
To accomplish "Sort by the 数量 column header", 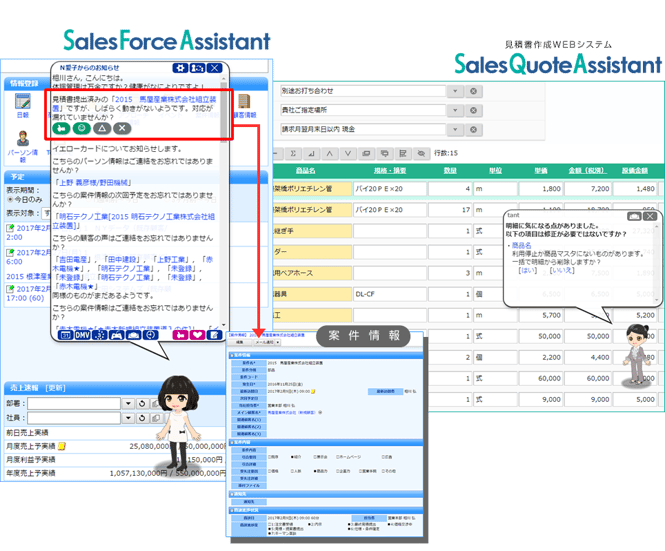I will [450, 171].
